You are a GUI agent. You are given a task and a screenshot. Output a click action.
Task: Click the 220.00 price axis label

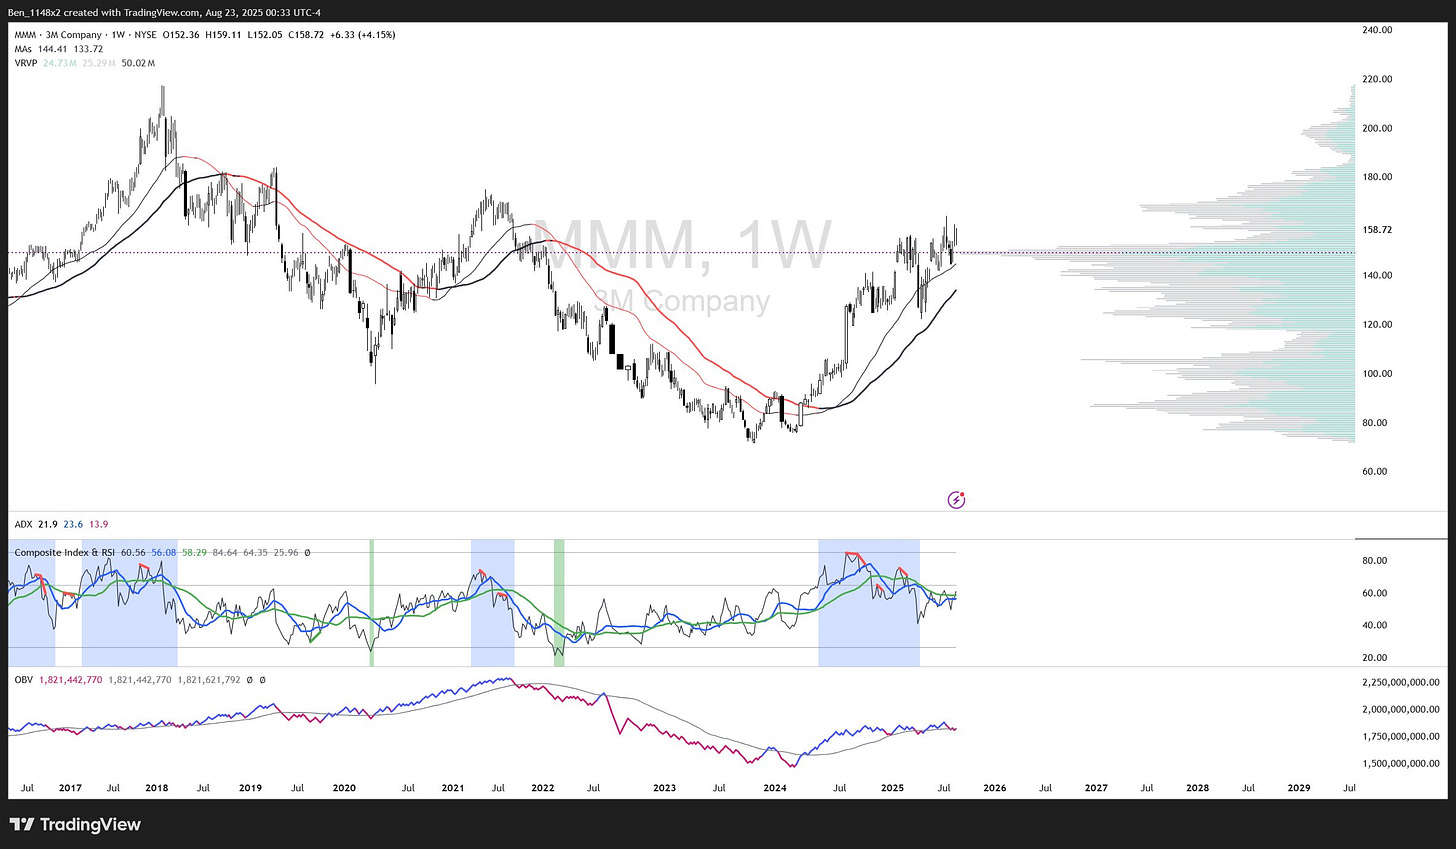tap(1377, 79)
